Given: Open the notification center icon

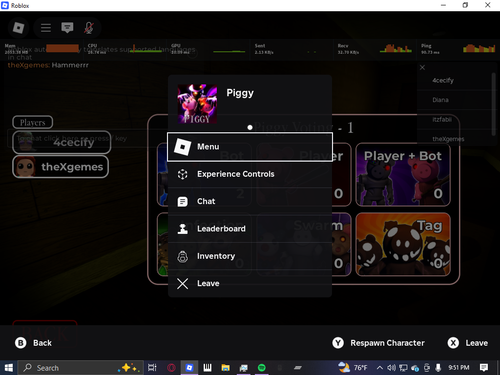Looking at the screenshot, I should click(484, 368).
